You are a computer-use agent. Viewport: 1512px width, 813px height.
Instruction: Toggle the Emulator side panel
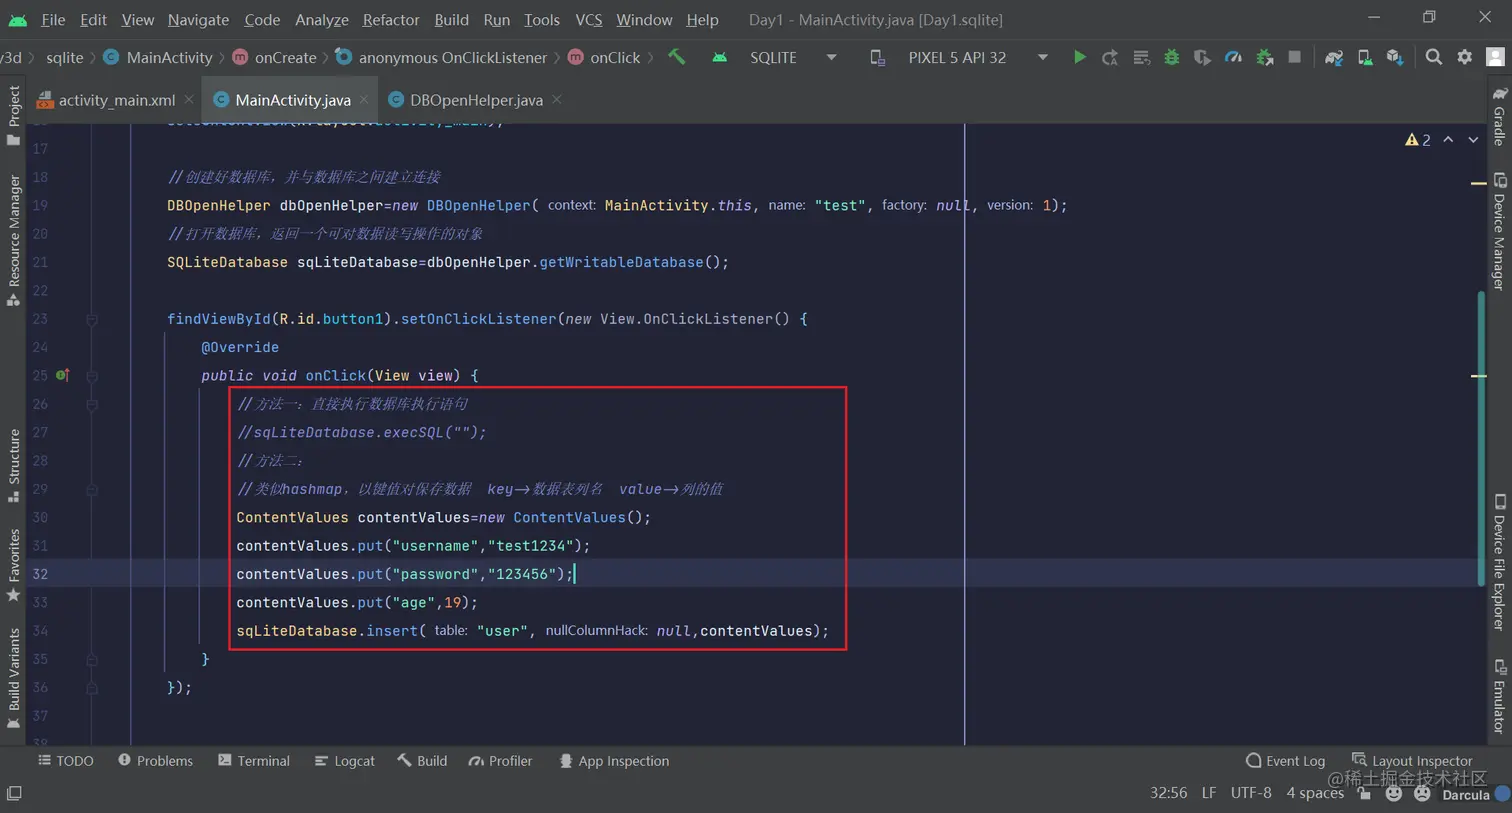1499,696
